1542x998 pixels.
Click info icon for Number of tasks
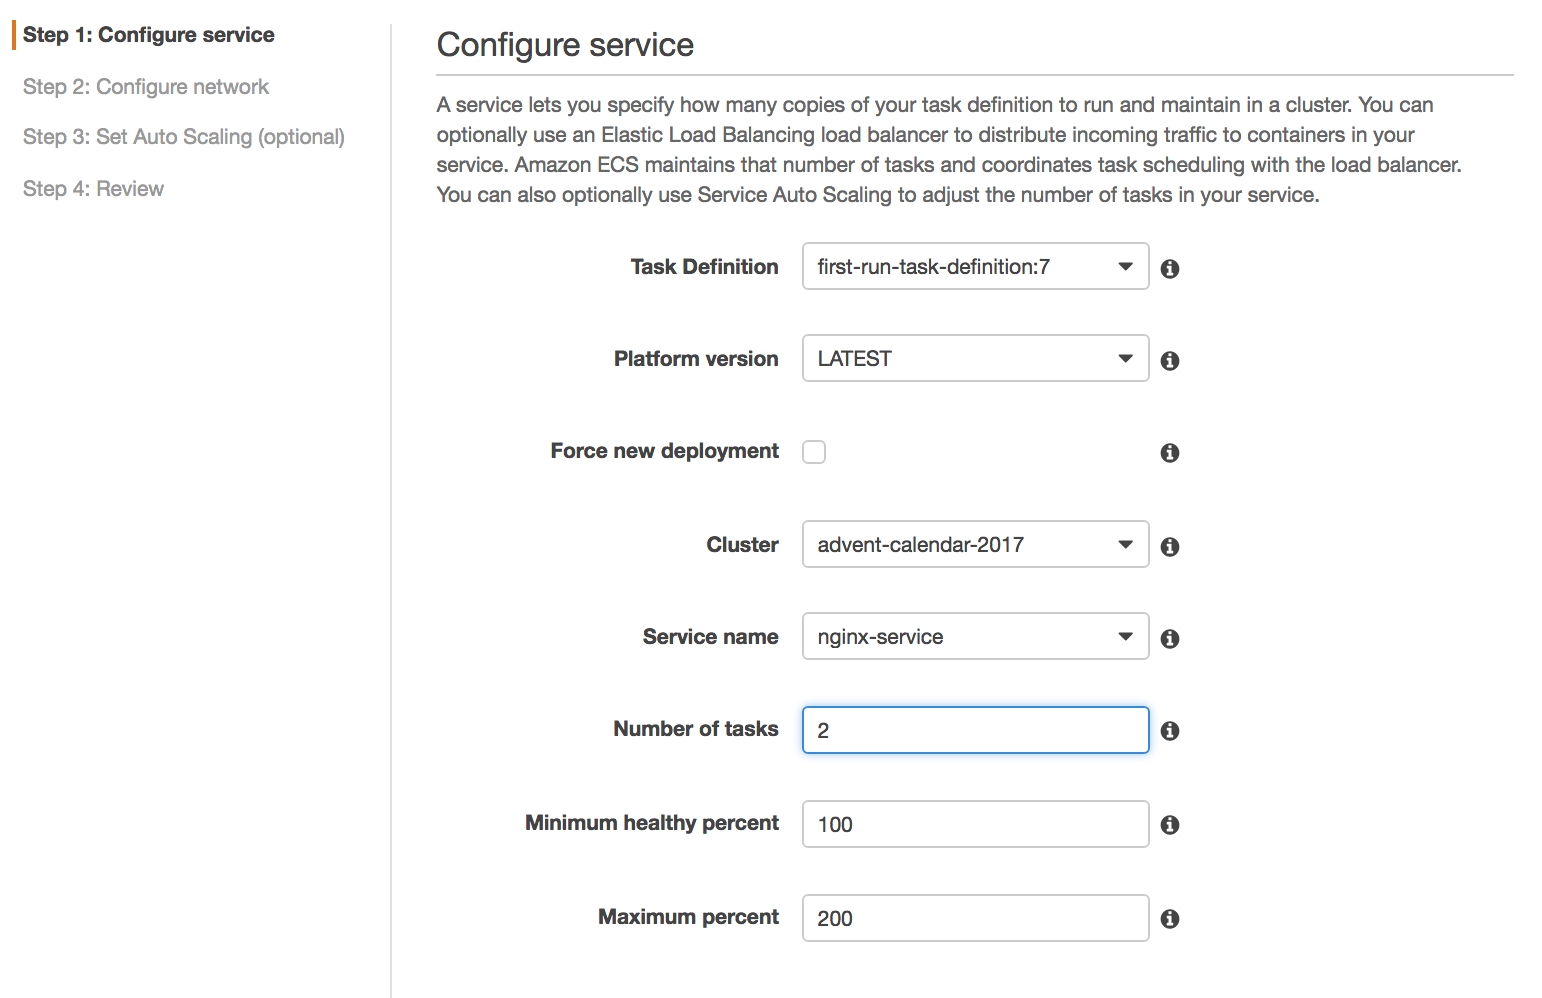[x=1170, y=731]
